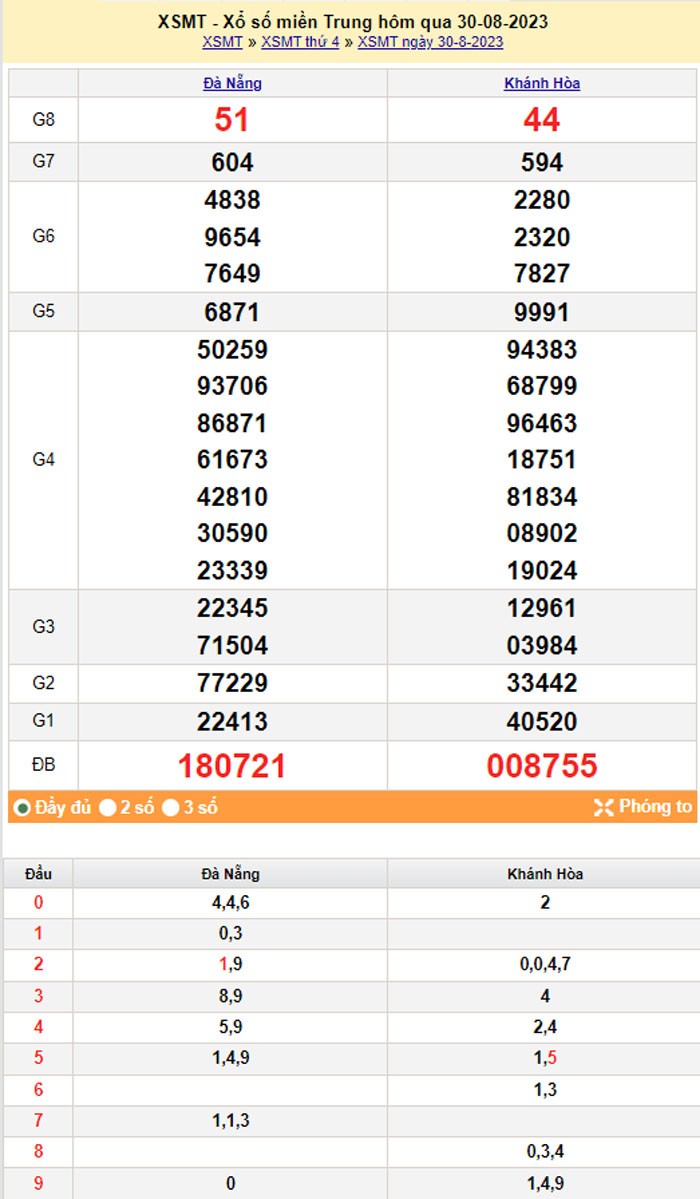Select the 2 số radio option
The width and height of the screenshot is (700, 1199).
(108, 808)
